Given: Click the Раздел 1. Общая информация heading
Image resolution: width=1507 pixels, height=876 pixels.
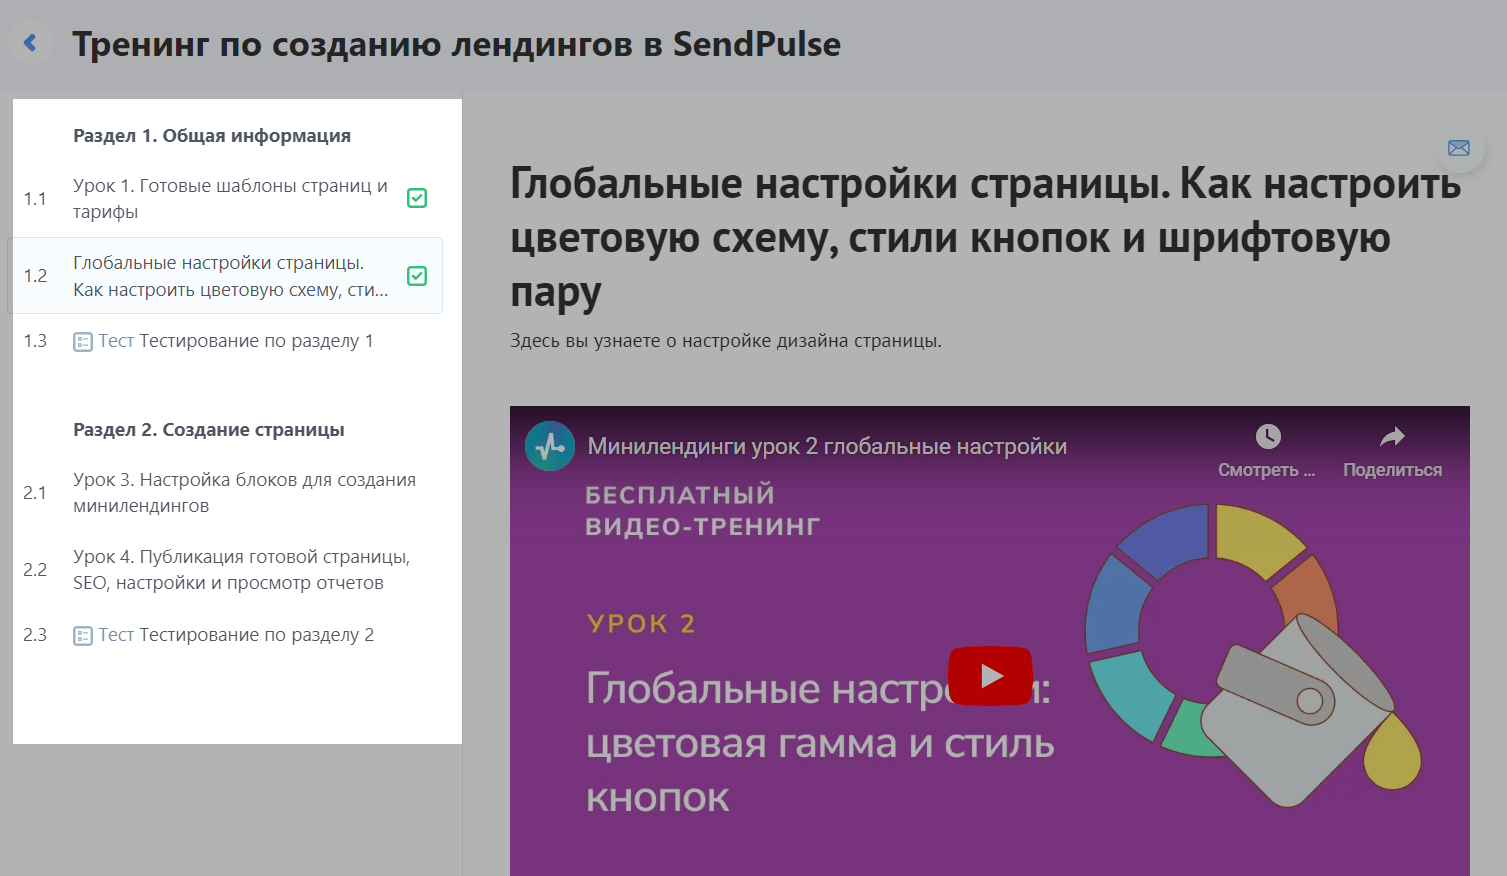Looking at the screenshot, I should click(x=212, y=136).
